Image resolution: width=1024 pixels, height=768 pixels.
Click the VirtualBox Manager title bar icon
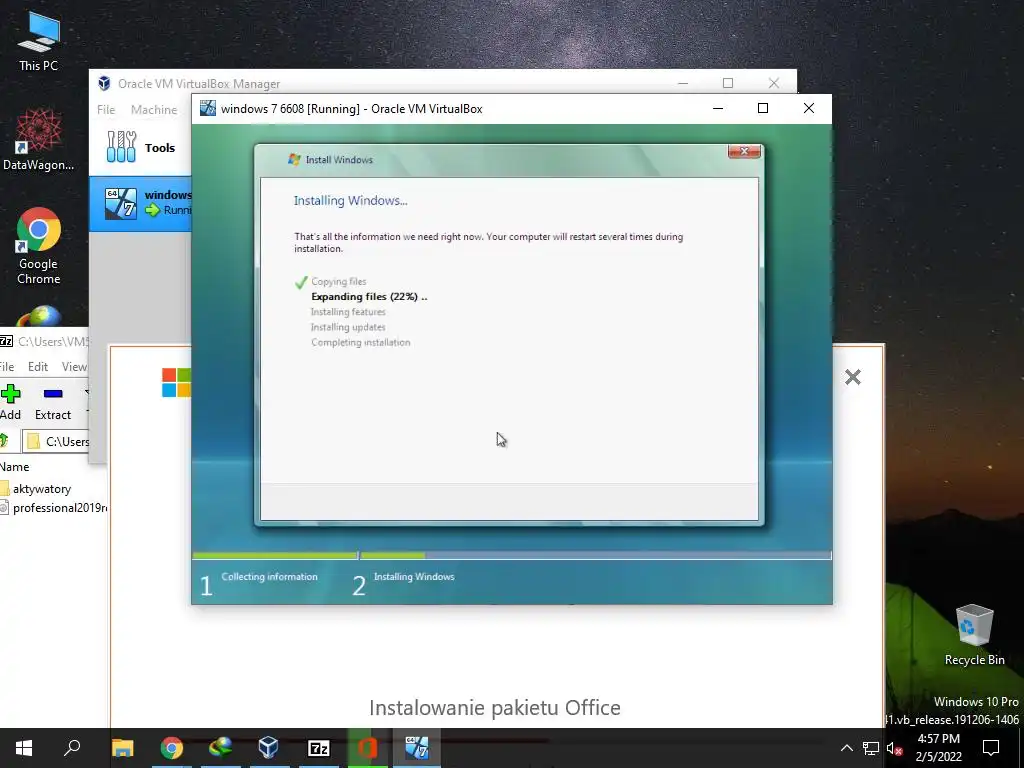click(104, 84)
